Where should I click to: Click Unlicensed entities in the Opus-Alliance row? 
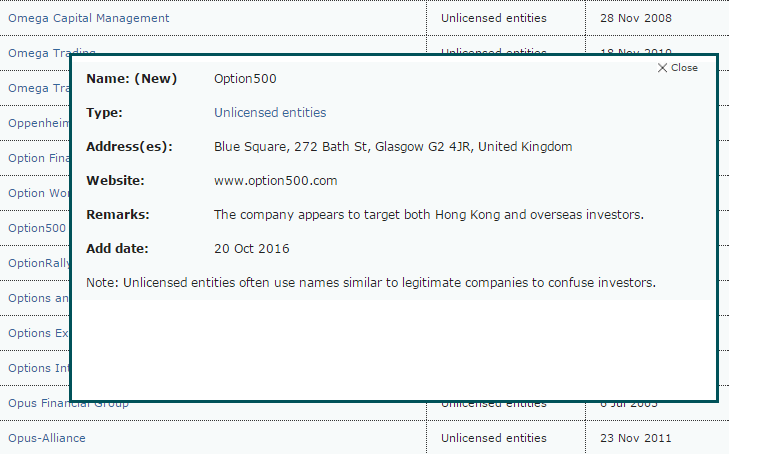[x=494, y=438]
